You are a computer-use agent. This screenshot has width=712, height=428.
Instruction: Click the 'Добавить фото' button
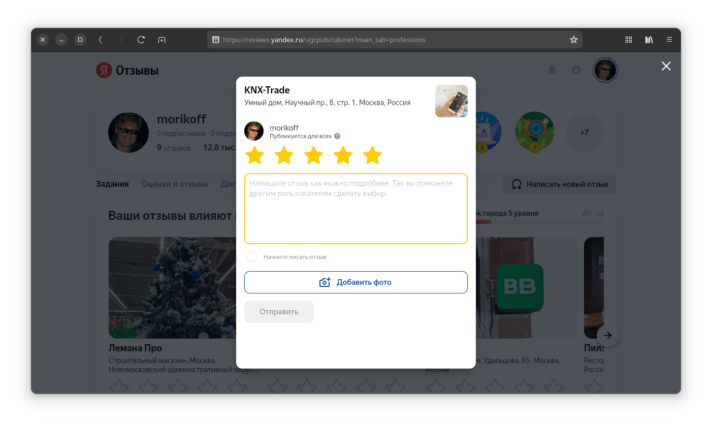356,282
